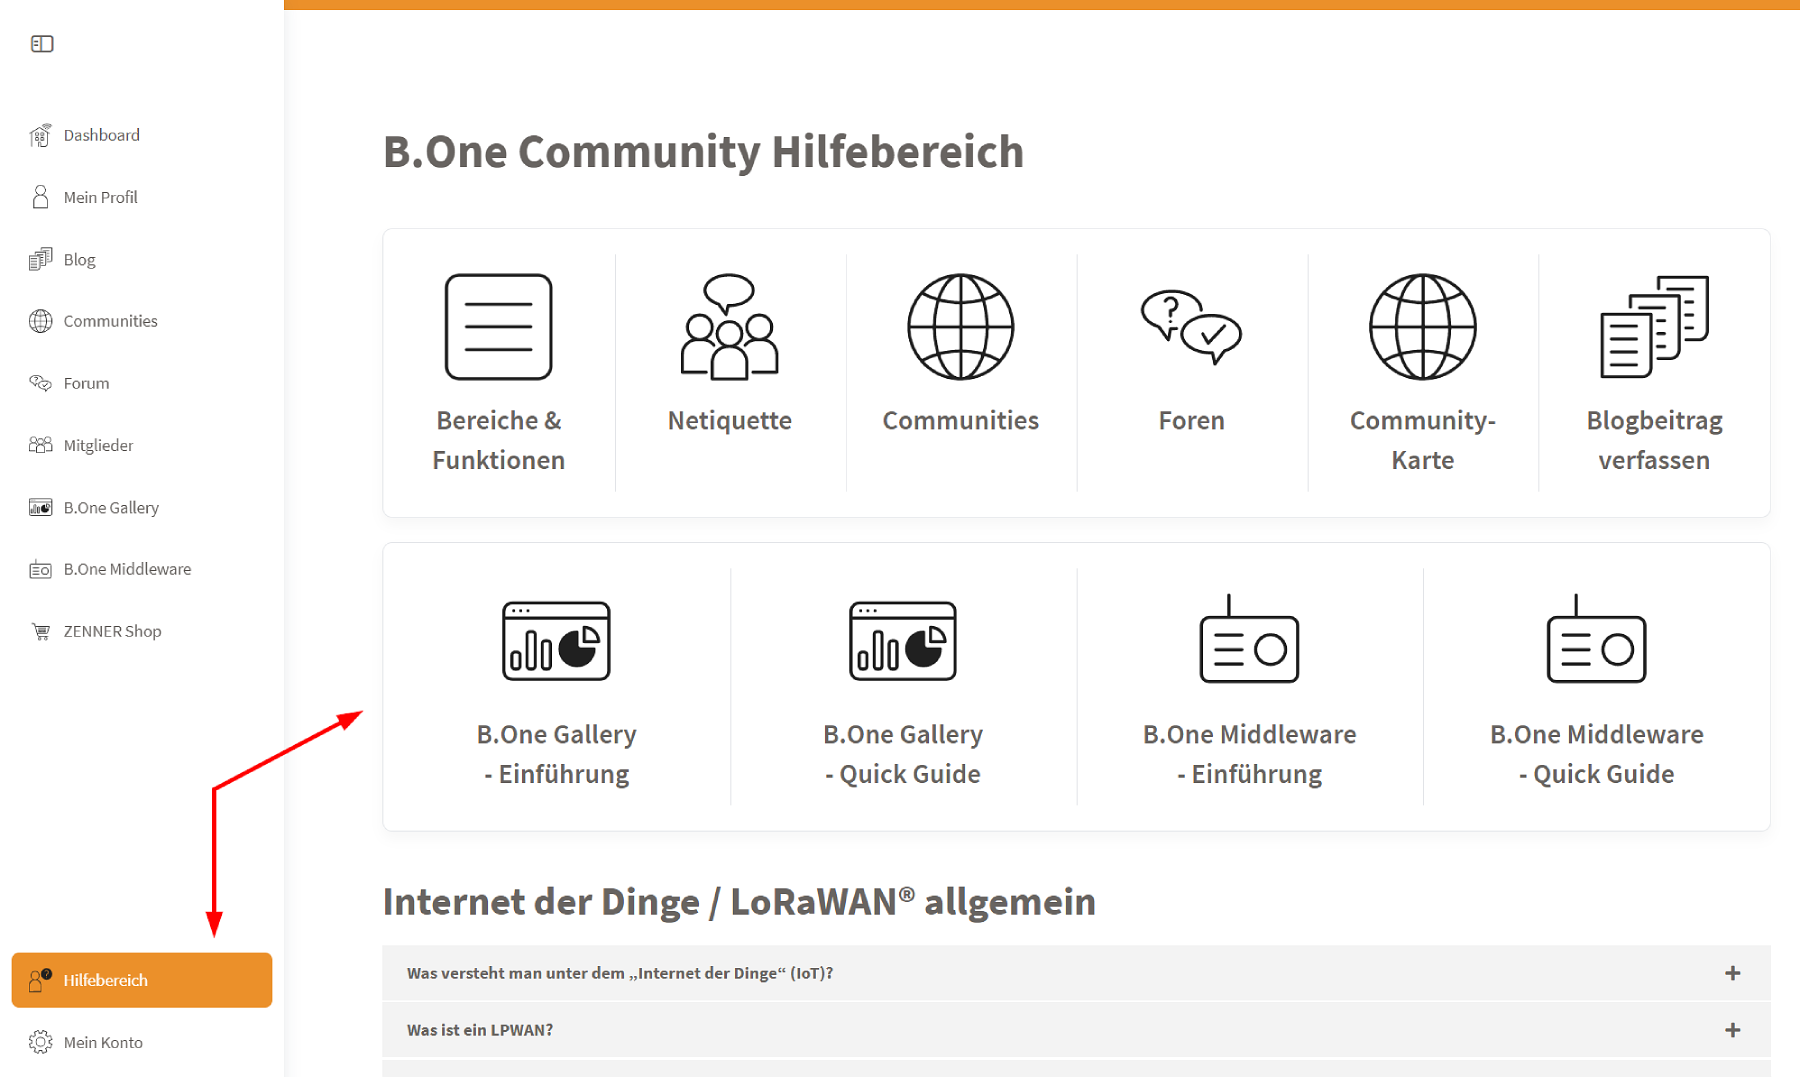Open the Blogbeitrag verfassen documents icon
1800x1077 pixels.
pos(1654,327)
